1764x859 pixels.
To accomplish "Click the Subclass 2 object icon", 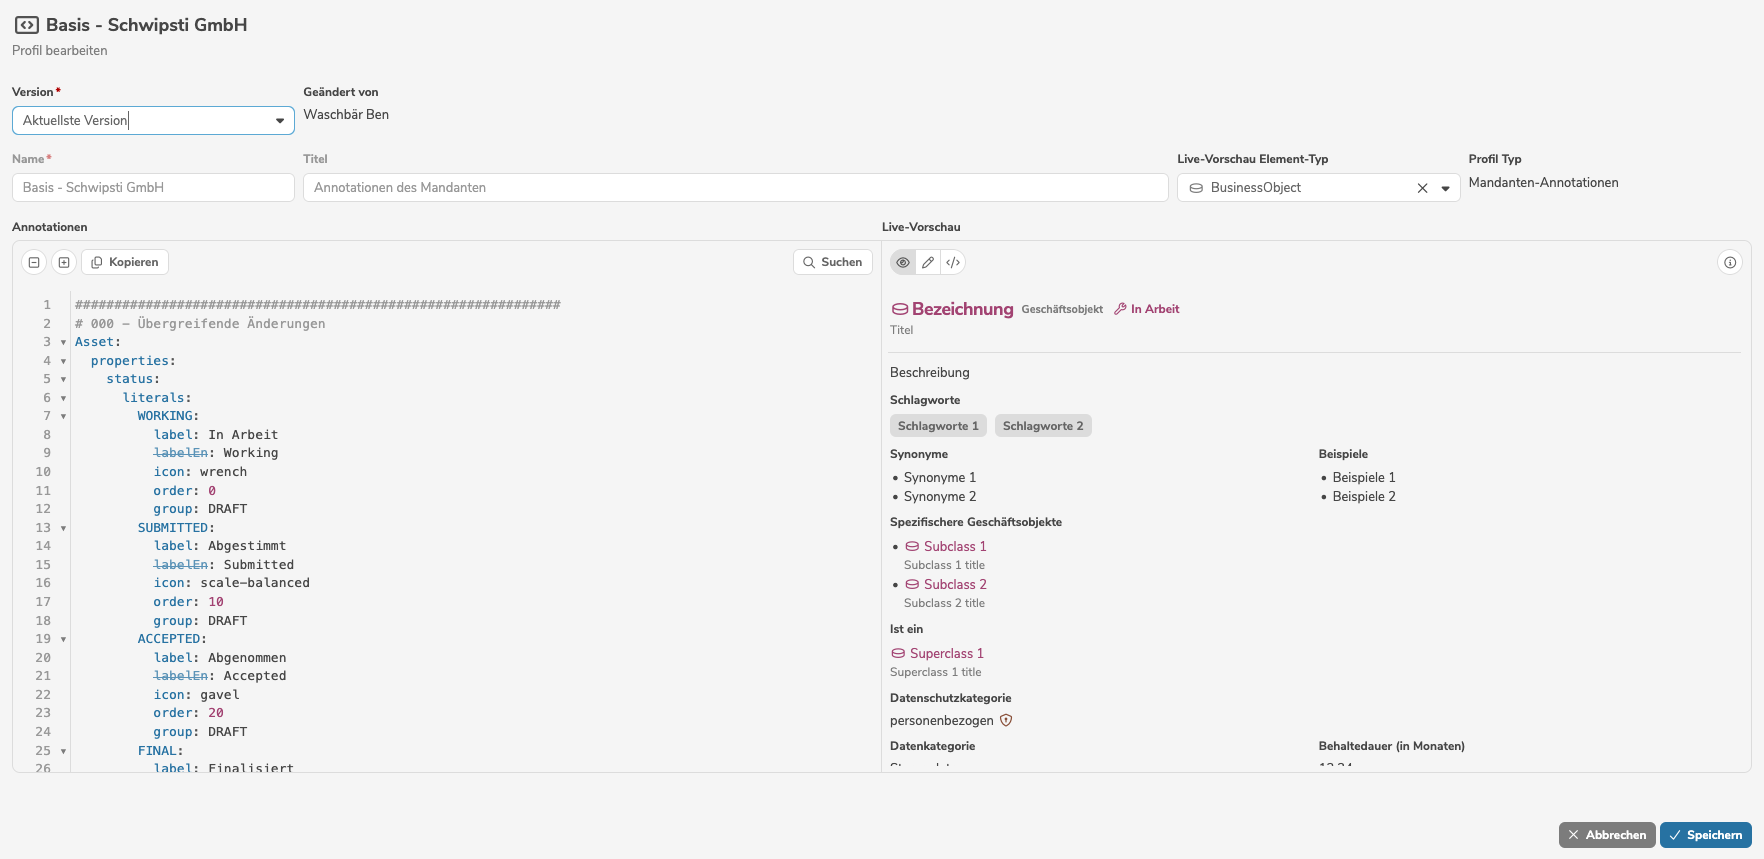I will [x=912, y=584].
